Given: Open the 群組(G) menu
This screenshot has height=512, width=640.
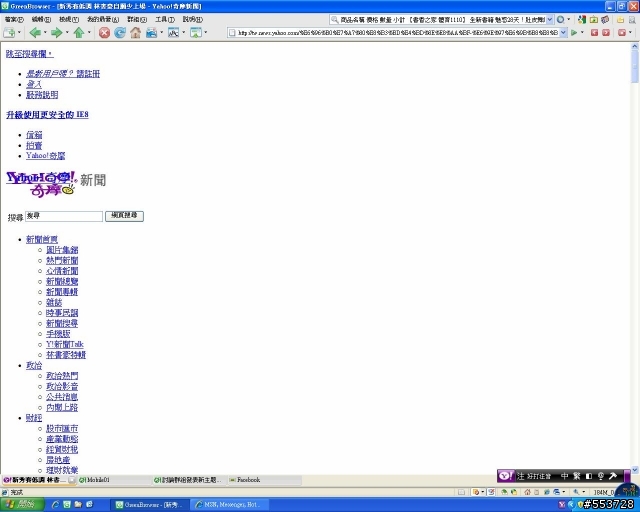Looking at the screenshot, I should (x=137, y=19).
